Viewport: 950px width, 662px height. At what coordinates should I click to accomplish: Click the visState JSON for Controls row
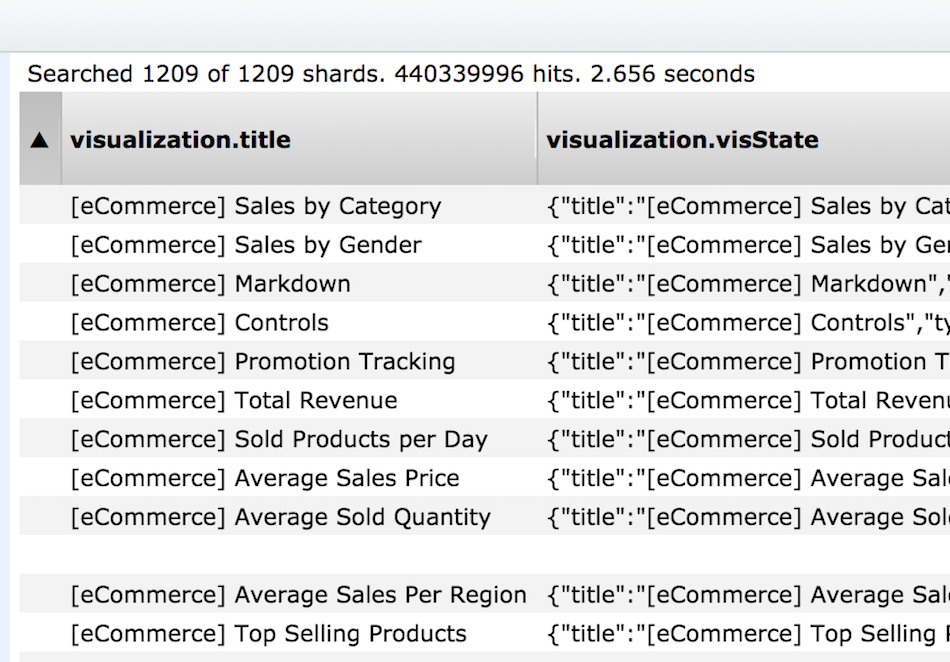point(747,323)
